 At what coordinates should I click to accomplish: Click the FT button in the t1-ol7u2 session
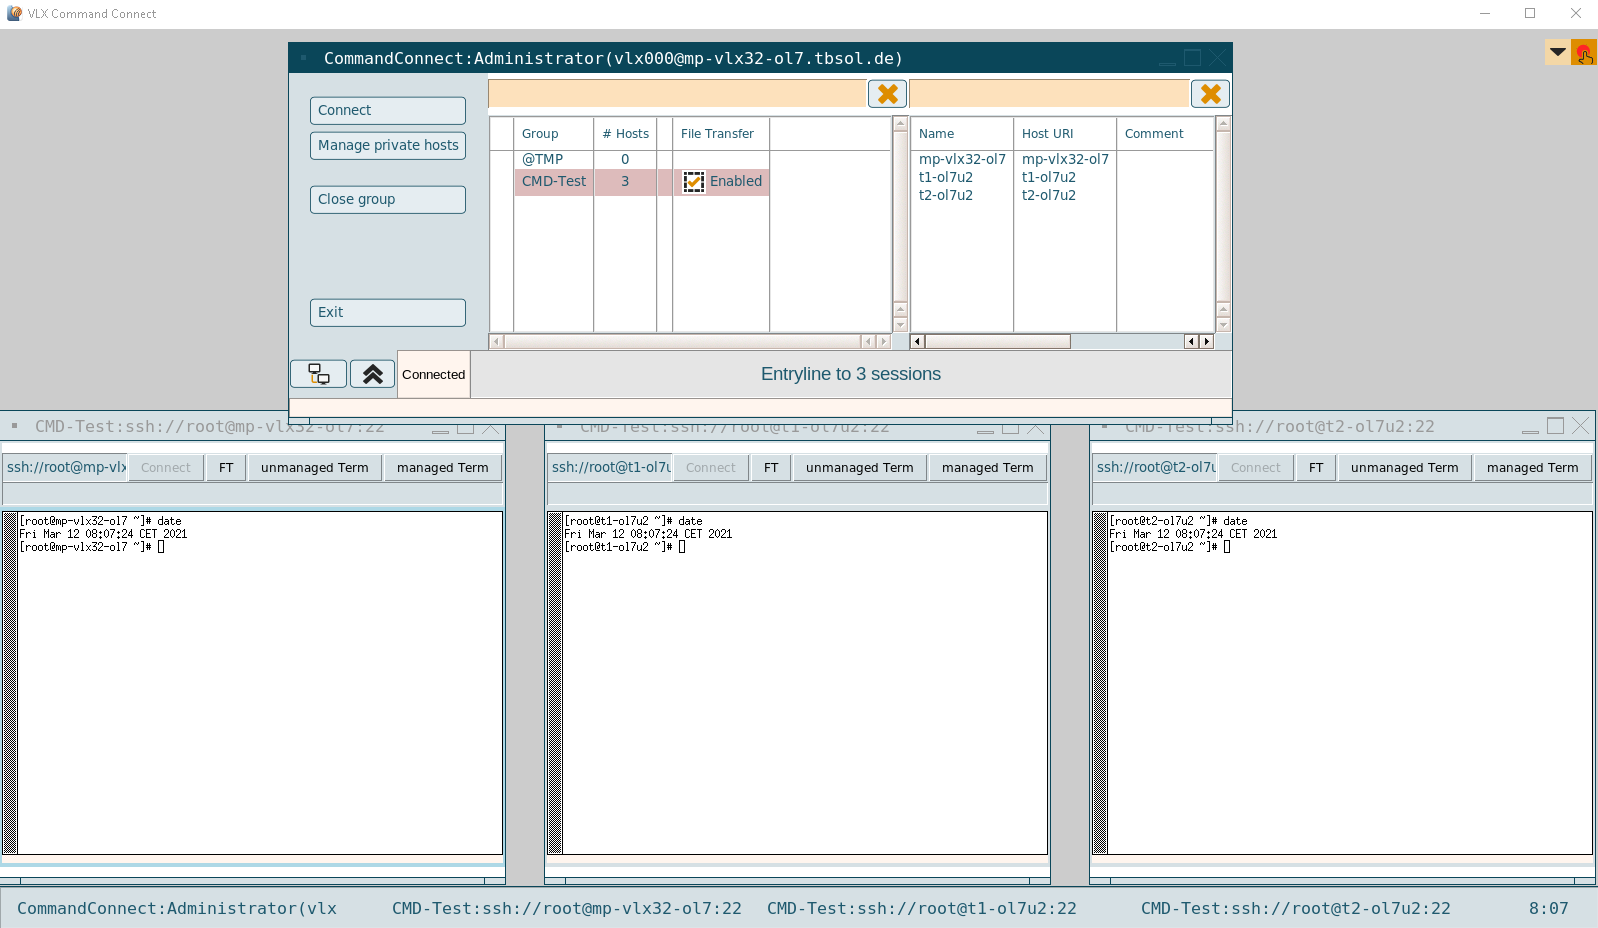(770, 468)
